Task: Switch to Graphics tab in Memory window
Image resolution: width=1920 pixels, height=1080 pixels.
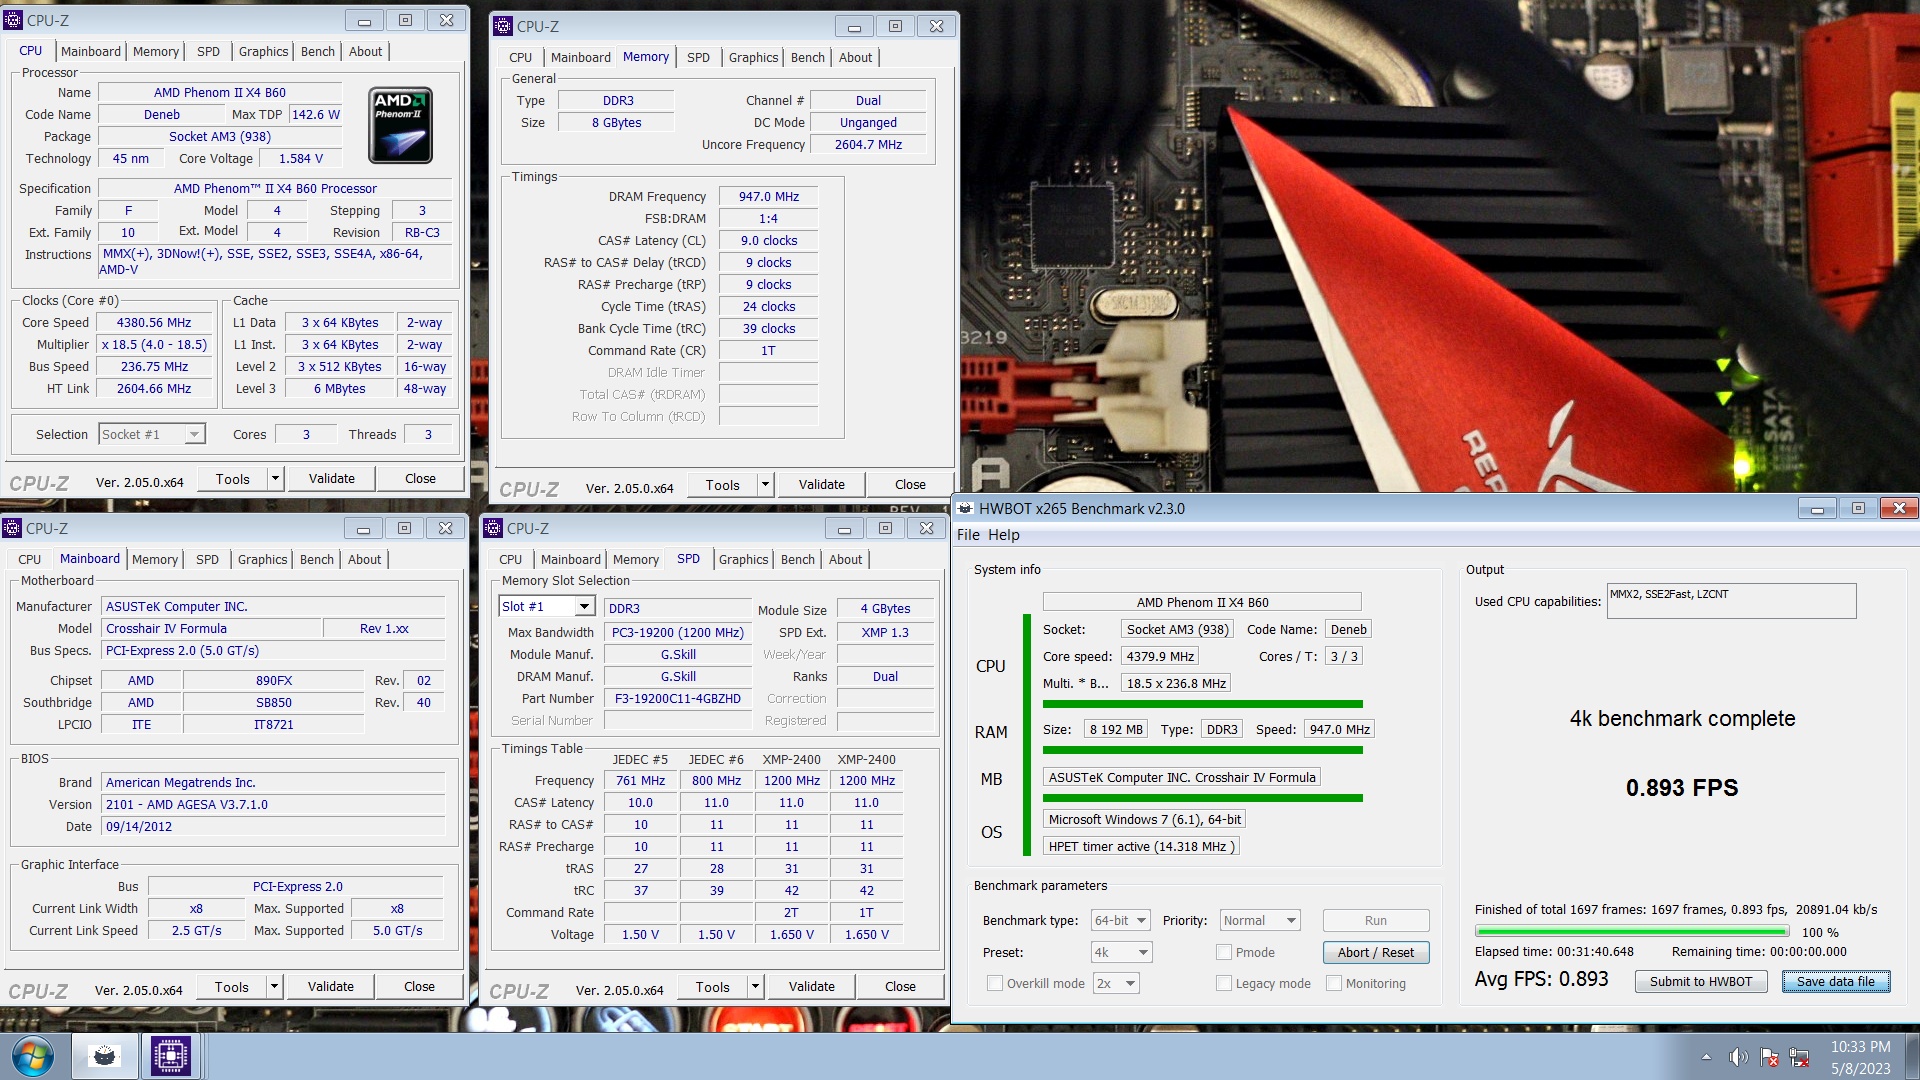Action: point(753,57)
